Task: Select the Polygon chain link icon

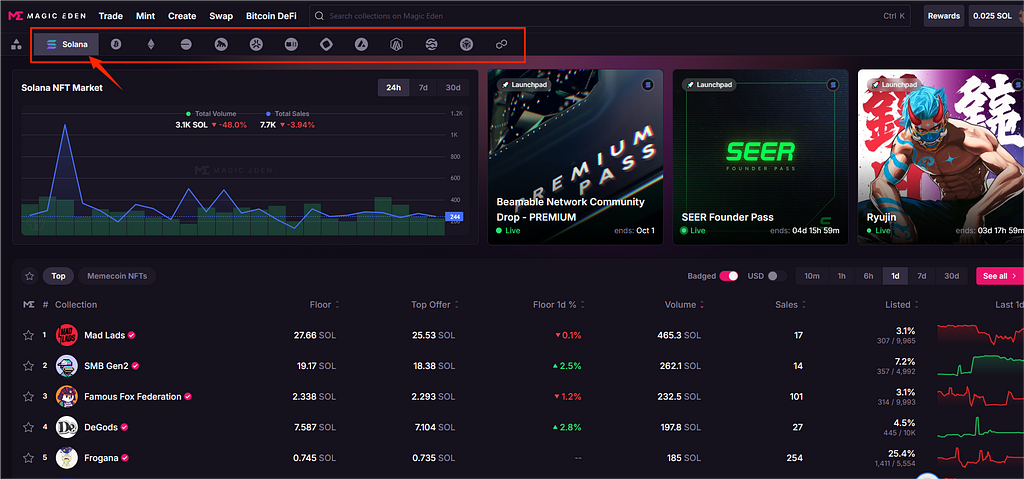Action: [501, 44]
